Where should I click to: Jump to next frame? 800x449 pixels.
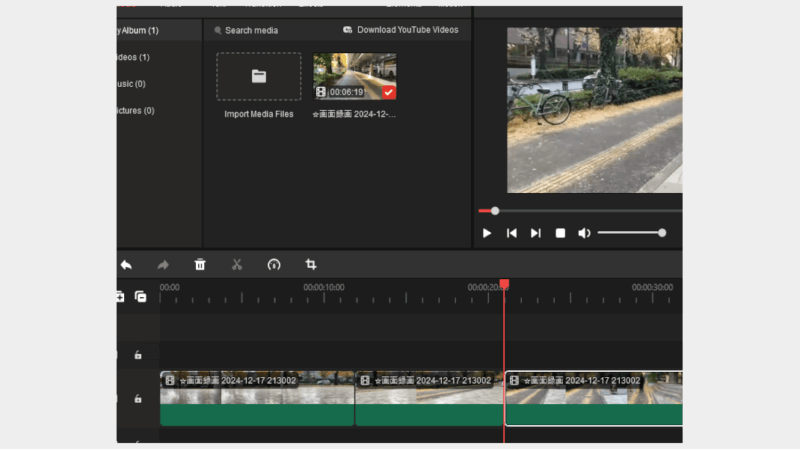point(535,233)
